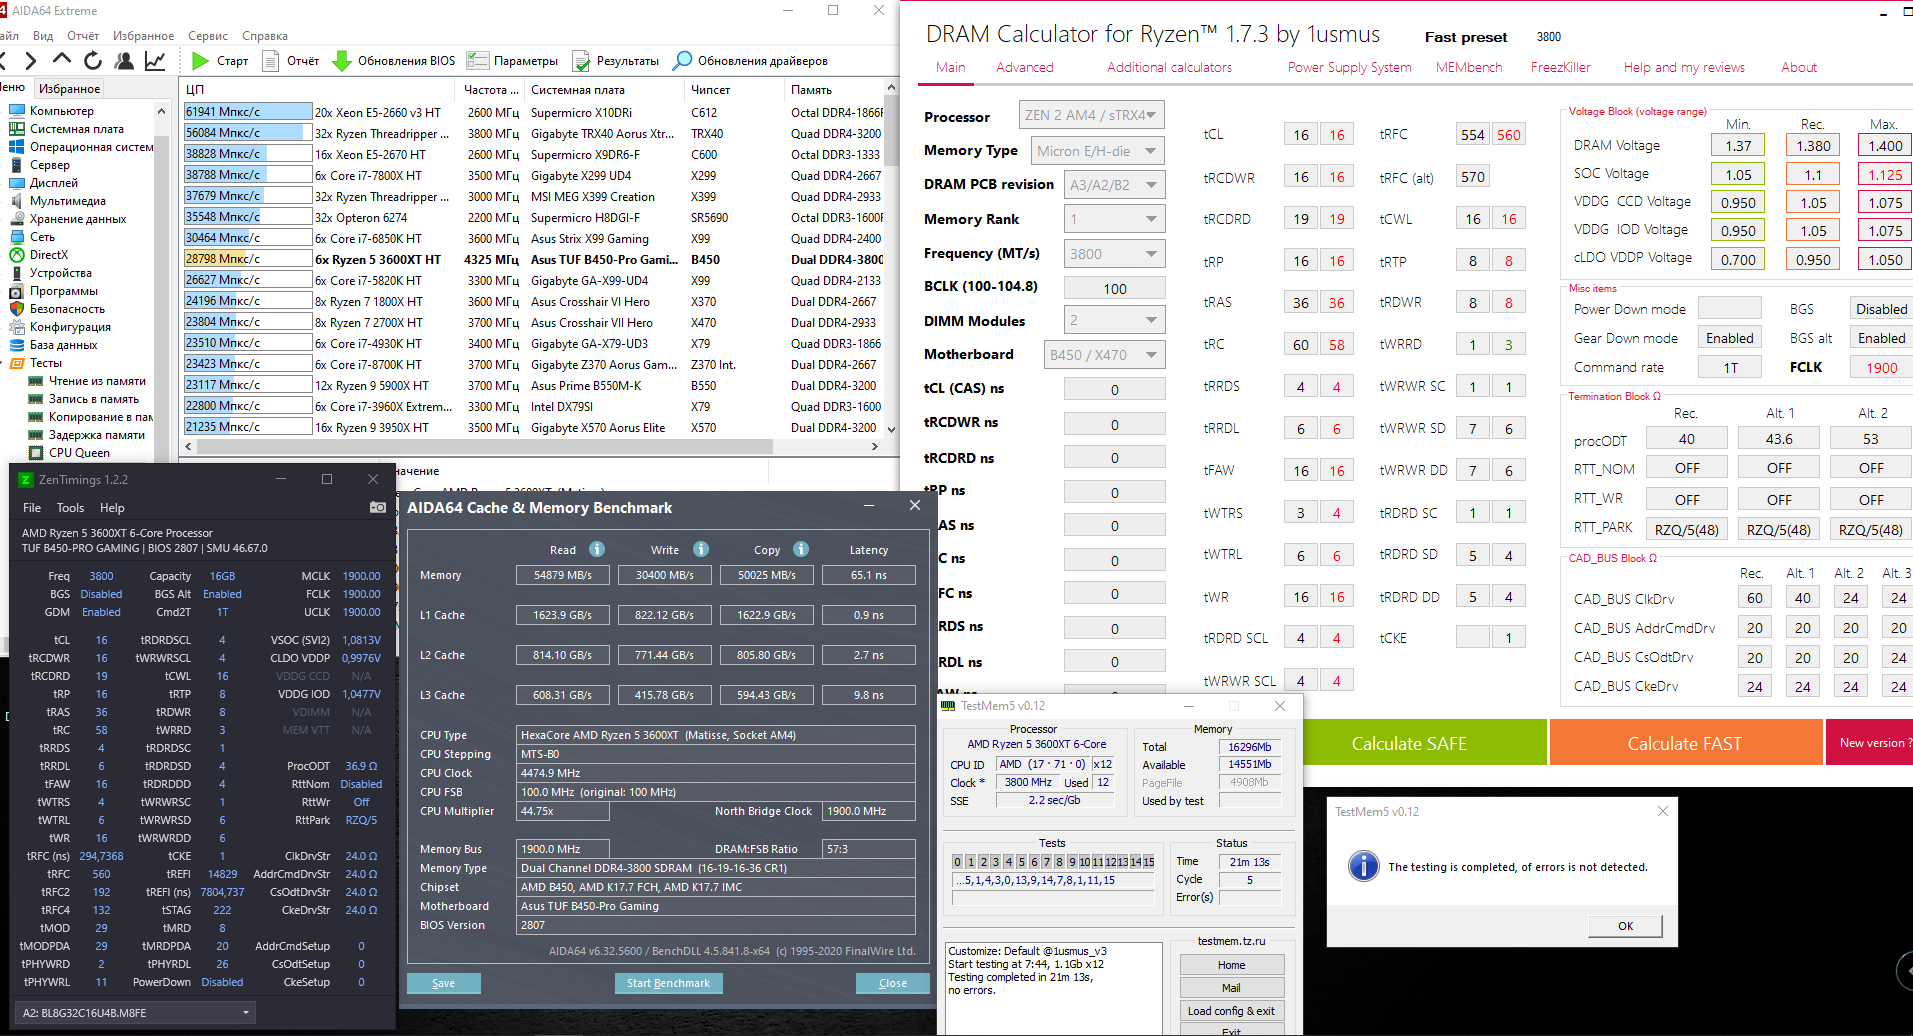Click the green Start play icon in AIDA64

(x=200, y=61)
